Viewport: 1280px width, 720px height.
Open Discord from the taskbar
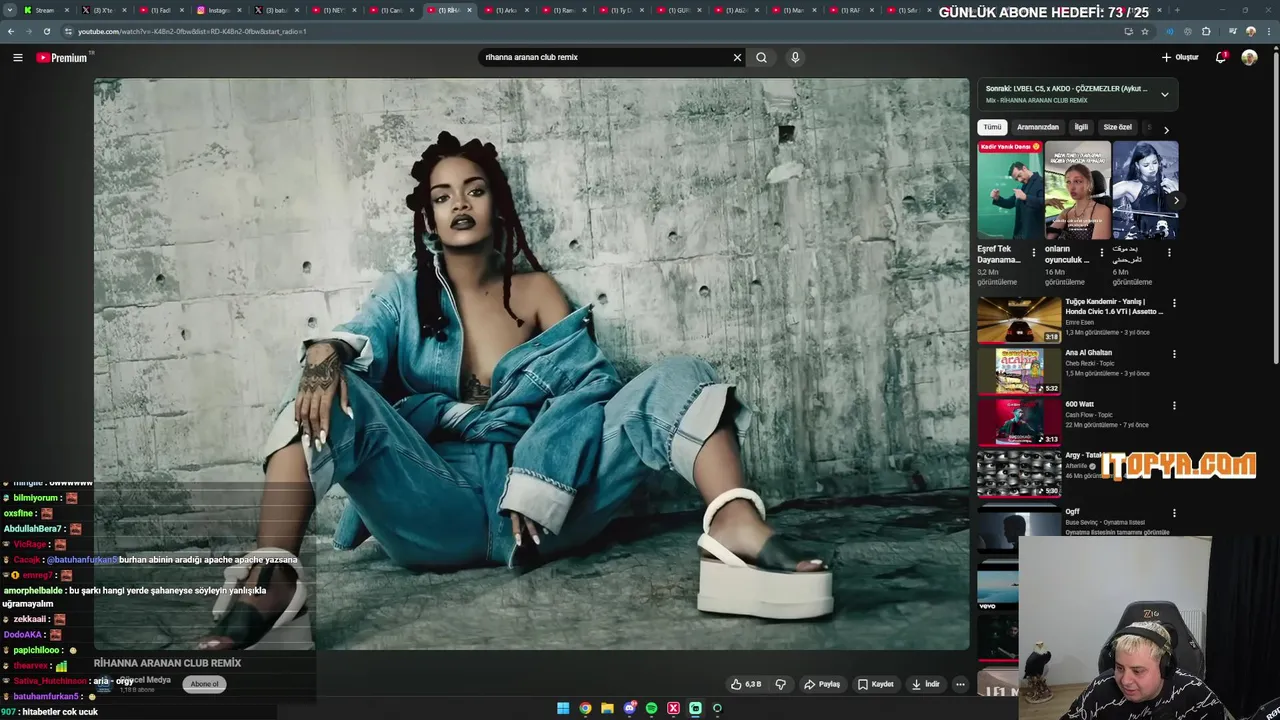click(629, 708)
